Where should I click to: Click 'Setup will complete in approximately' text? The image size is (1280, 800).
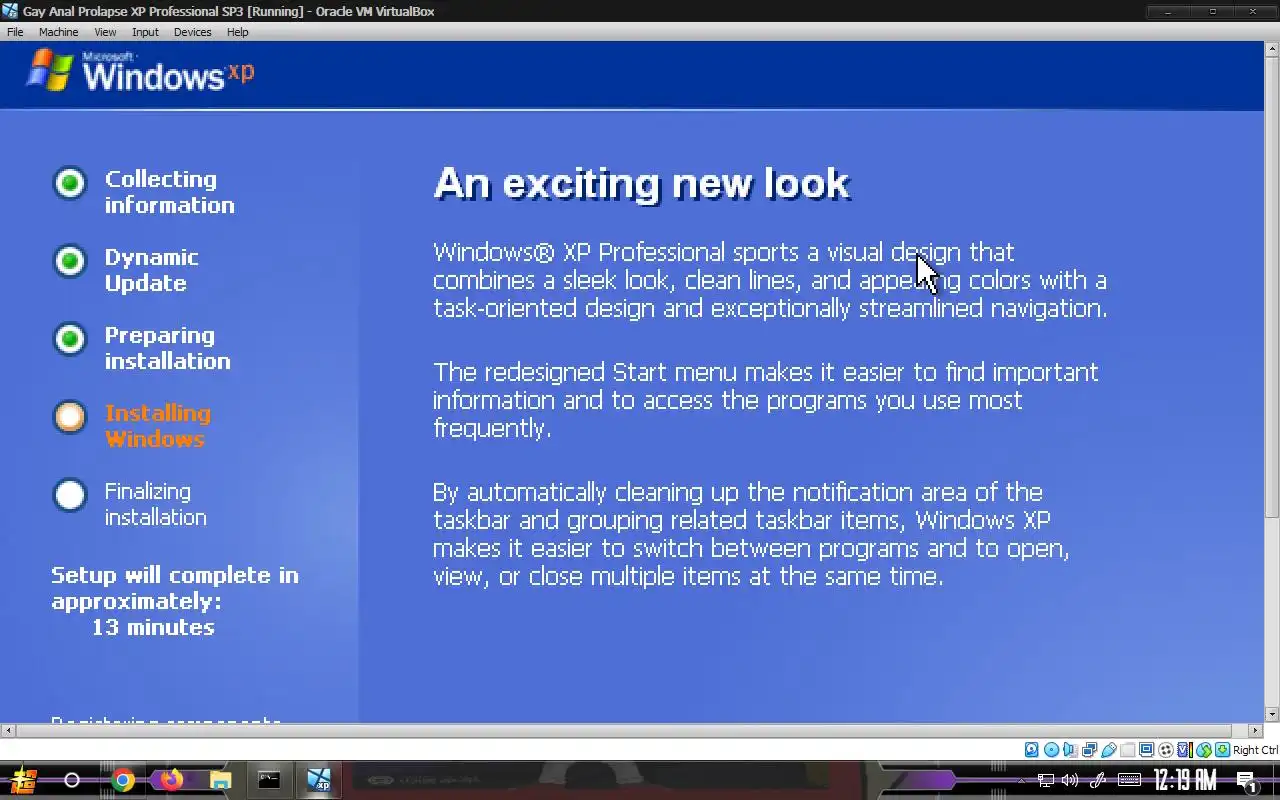click(x=175, y=588)
